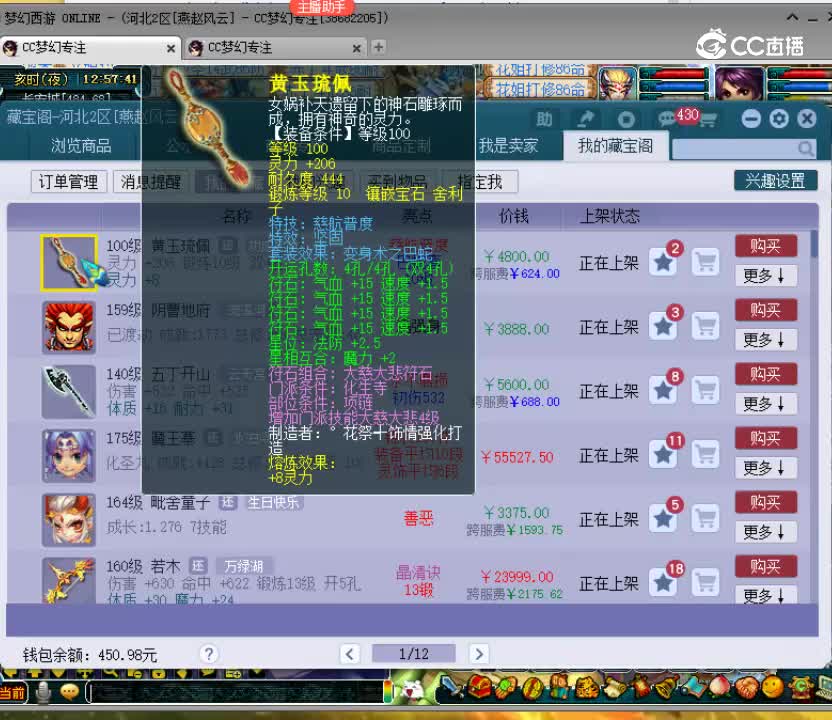This screenshot has width=832, height=720.
Task: Click the yellow smiley icon in bottom toolbar
Action: coord(773,687)
